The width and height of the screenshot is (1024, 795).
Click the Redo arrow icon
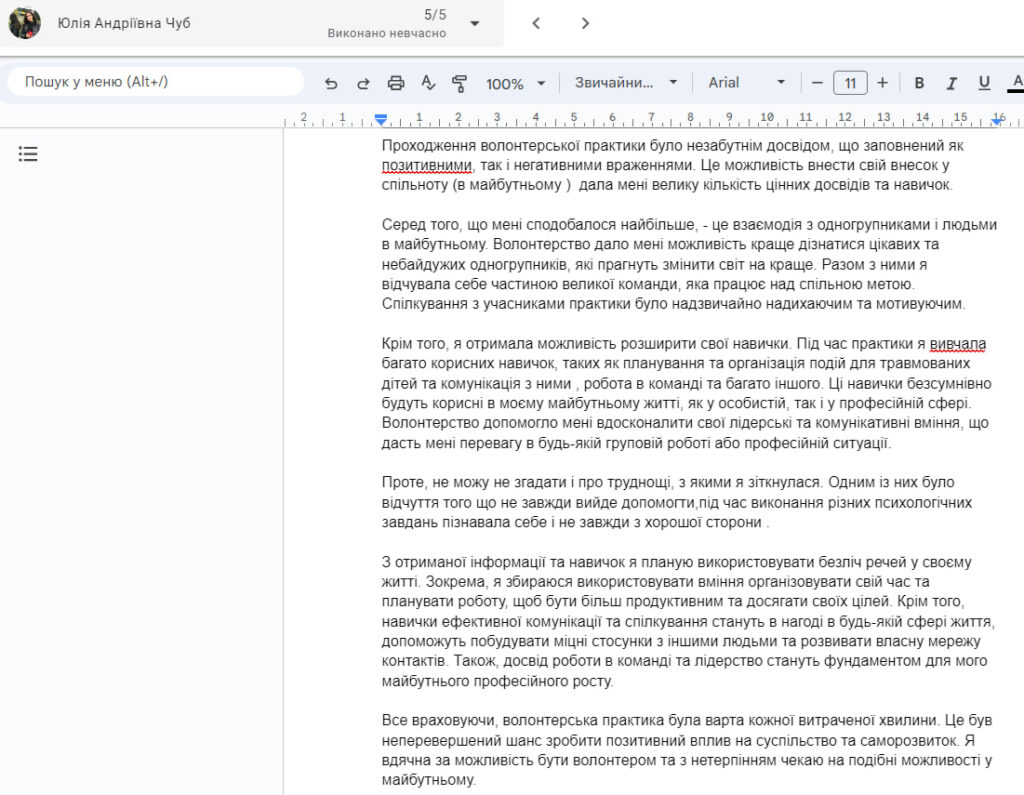pos(363,83)
